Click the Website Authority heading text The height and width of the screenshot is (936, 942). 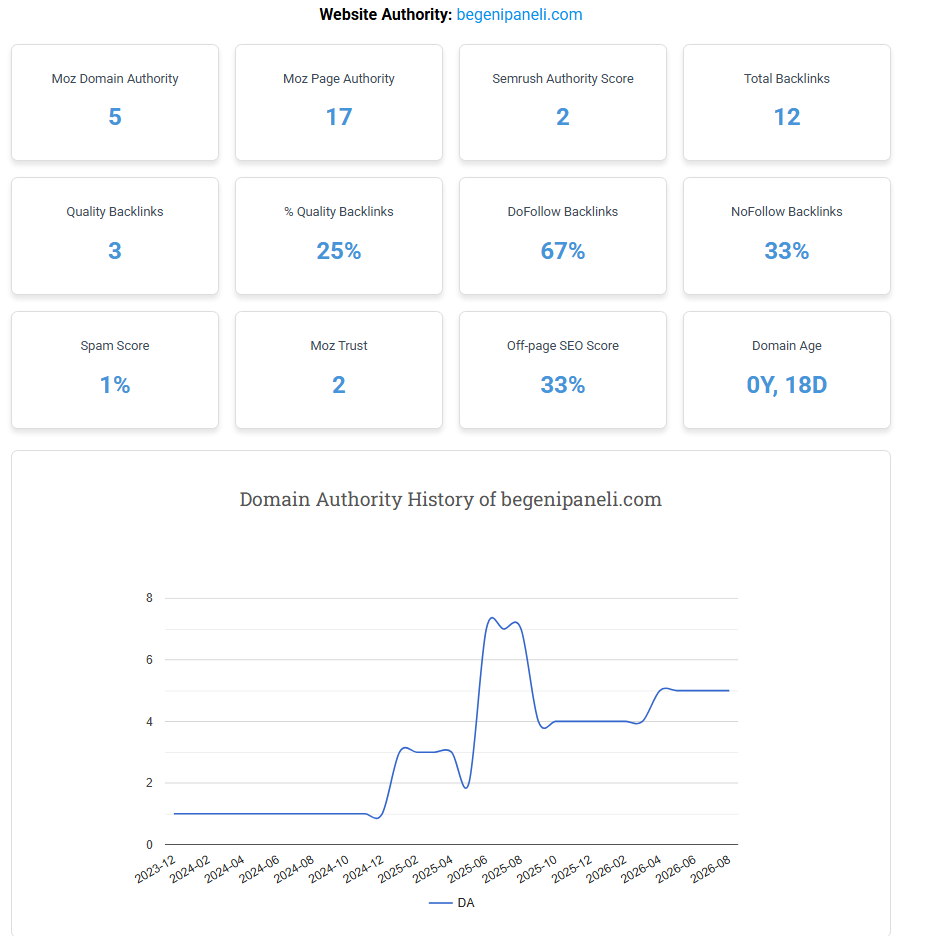coord(385,14)
